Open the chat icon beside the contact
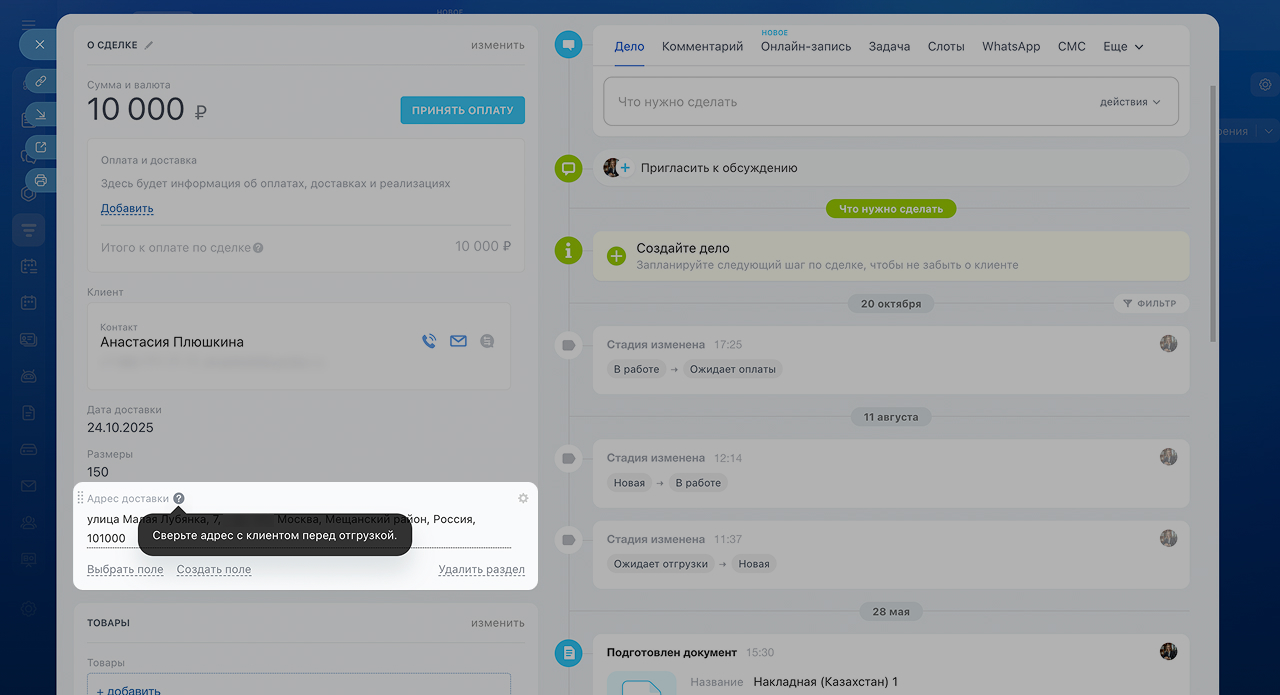Viewport: 1280px width, 695px height. (487, 341)
